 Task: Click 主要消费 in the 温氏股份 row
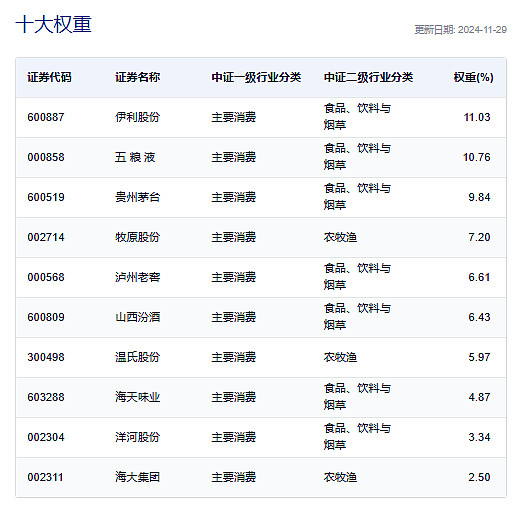click(234, 357)
